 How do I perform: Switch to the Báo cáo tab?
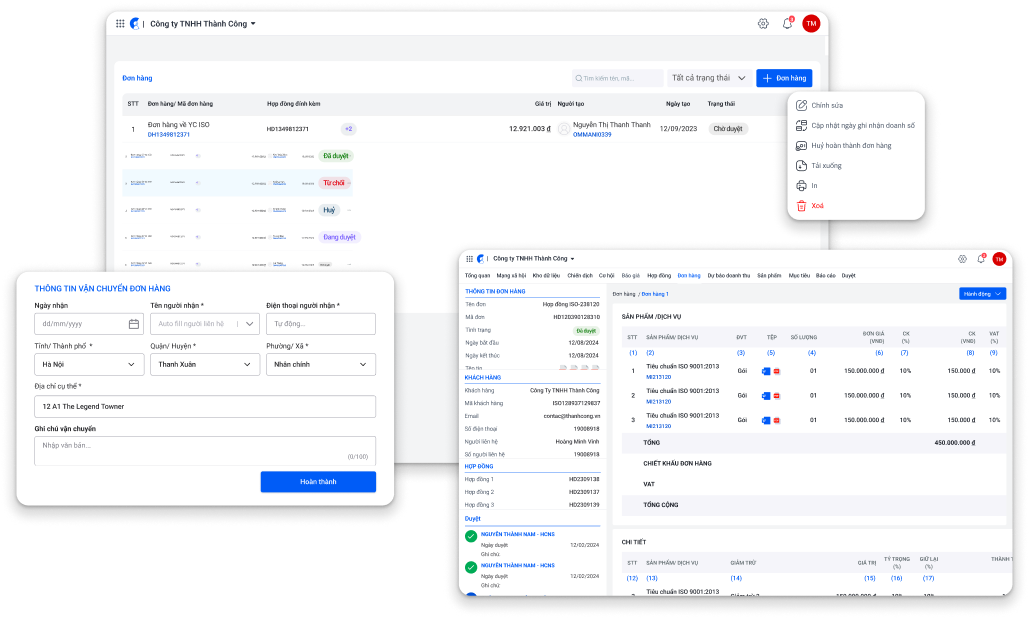(x=826, y=276)
